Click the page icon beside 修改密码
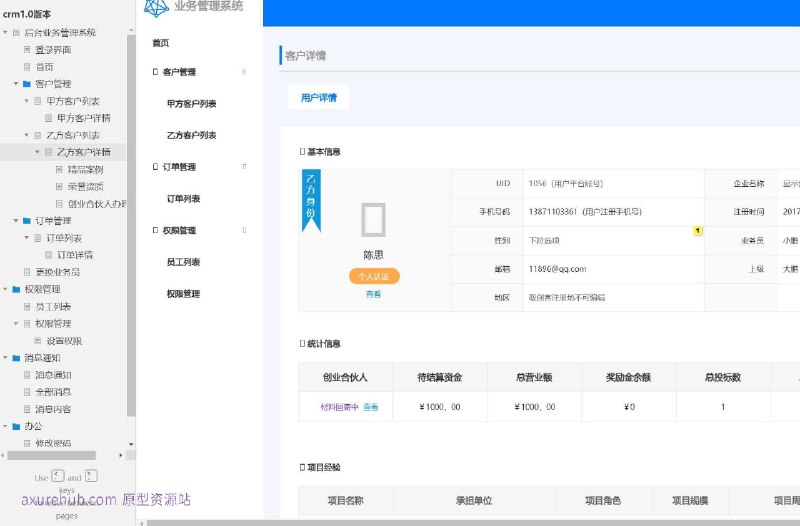Screen dimensions: 800x526 (x=27, y=443)
